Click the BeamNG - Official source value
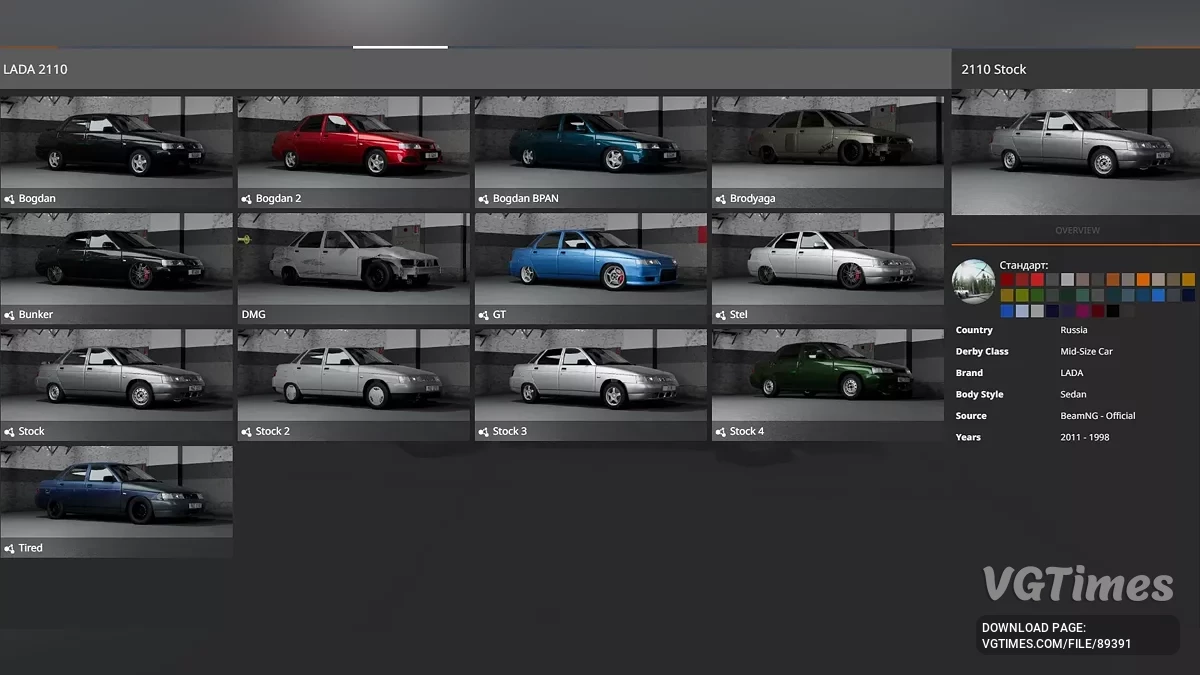Screen dimensions: 1200x675 tap(1098, 416)
